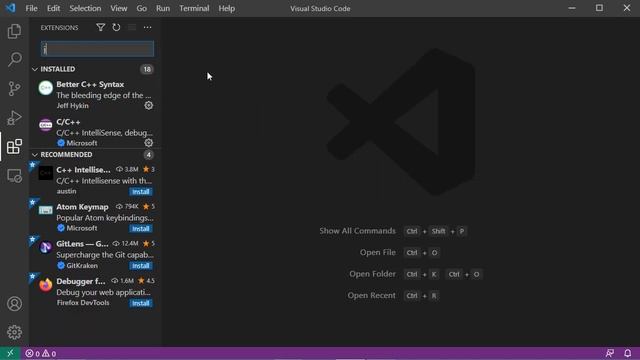640x360 pixels.
Task: Open the Go menu
Action: coord(141,8)
